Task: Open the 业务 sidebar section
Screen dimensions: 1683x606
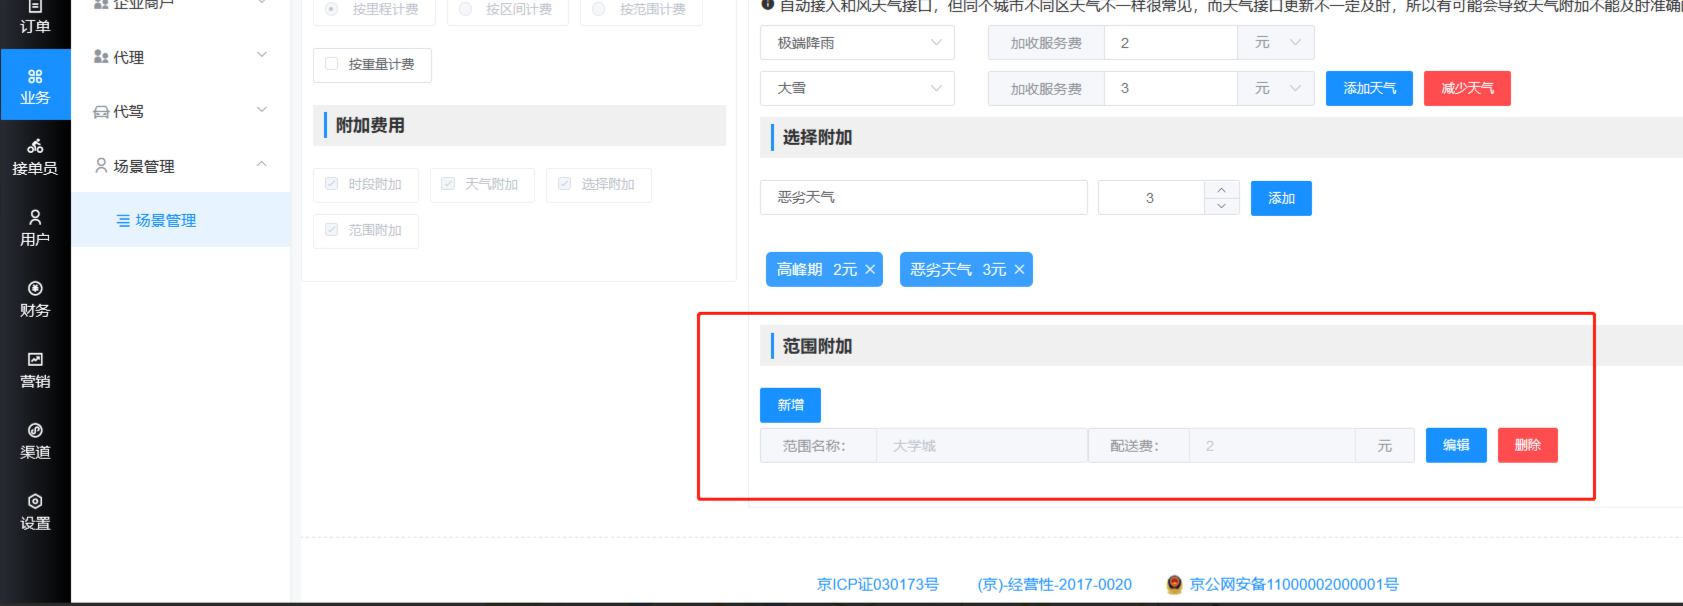Action: point(35,86)
